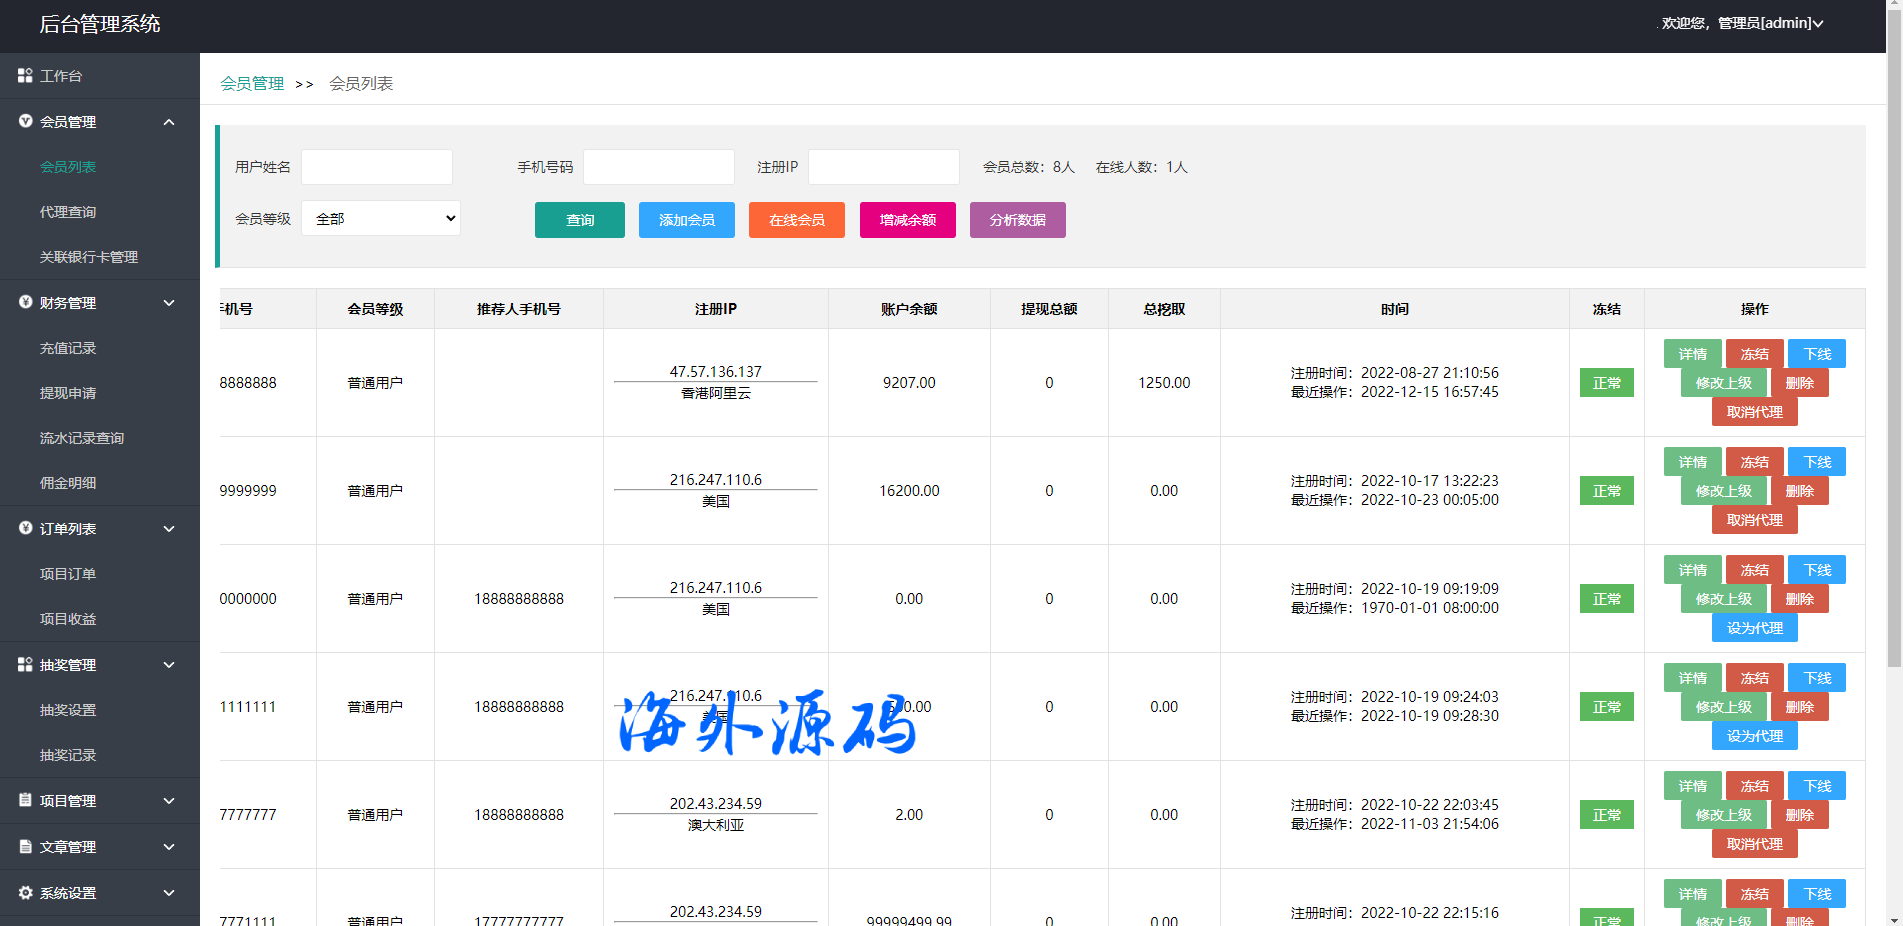Click the 工作台 dashboard icon in sidebar
Image resolution: width=1903 pixels, height=926 pixels.
click(x=25, y=76)
